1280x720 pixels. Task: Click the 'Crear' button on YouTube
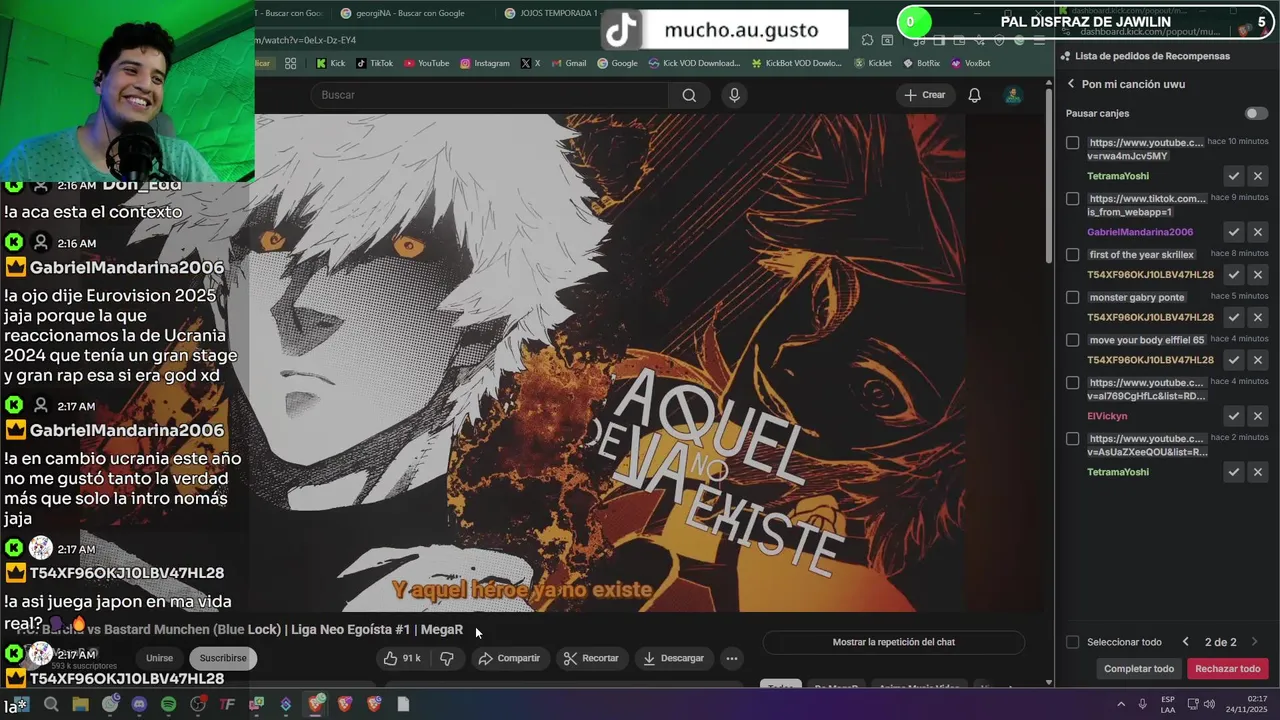(924, 95)
